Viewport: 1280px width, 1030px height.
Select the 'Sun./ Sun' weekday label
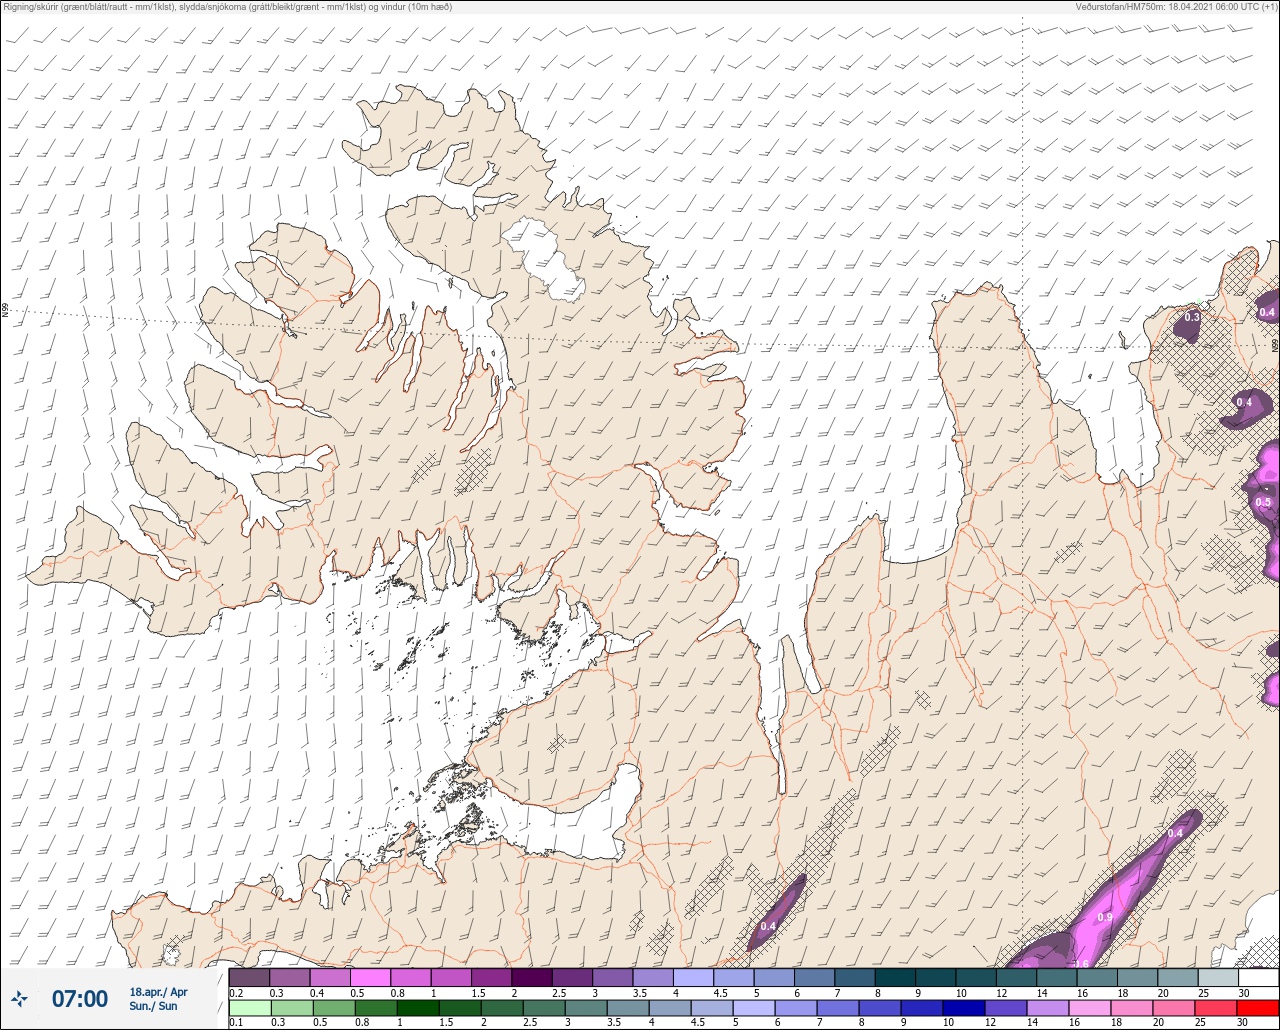(153, 1006)
